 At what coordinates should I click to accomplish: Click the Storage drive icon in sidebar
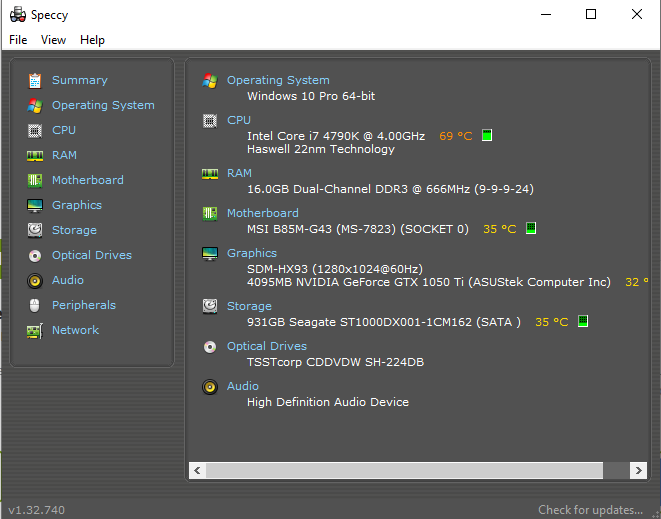click(x=35, y=230)
